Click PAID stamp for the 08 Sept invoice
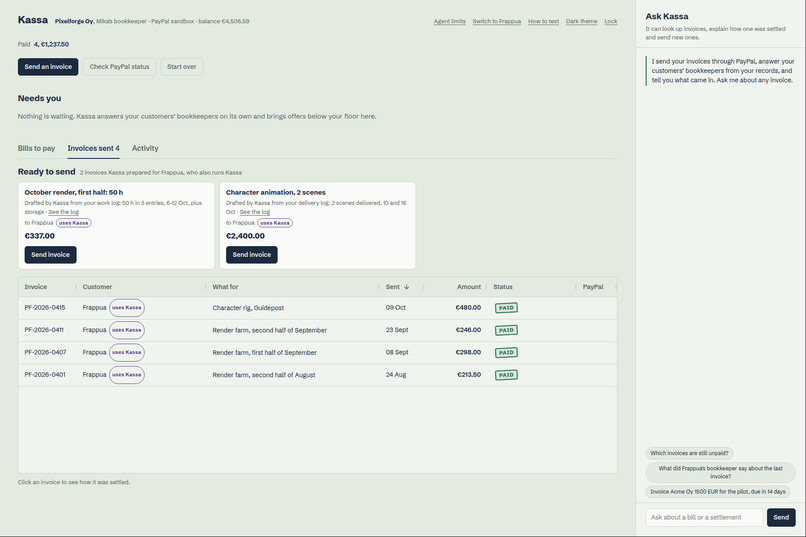The width and height of the screenshot is (806, 537). click(506, 353)
